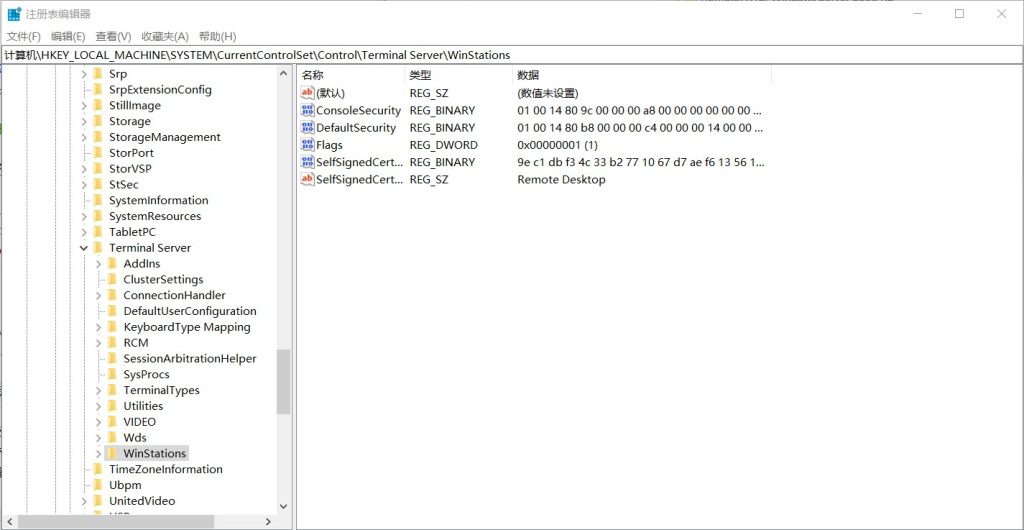Click the tree horizontal scroll right arrow
Image resolution: width=1024 pixels, height=530 pixels.
click(268, 522)
